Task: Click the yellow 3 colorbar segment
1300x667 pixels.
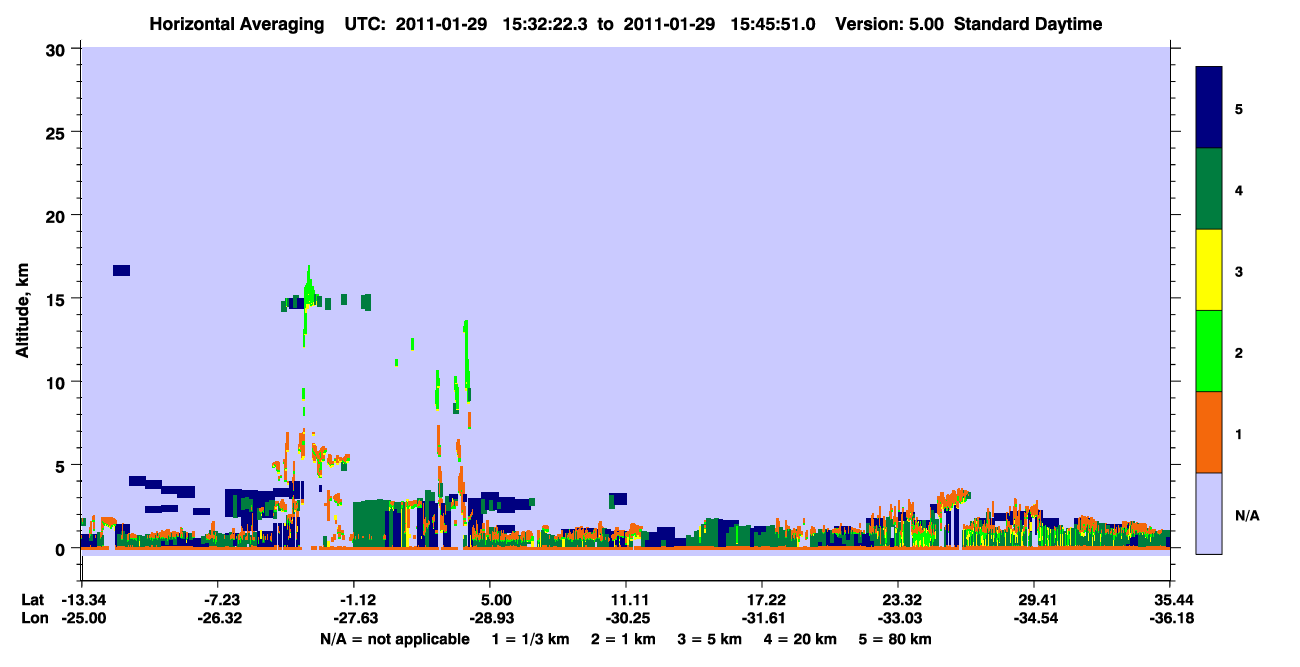Action: [1209, 270]
